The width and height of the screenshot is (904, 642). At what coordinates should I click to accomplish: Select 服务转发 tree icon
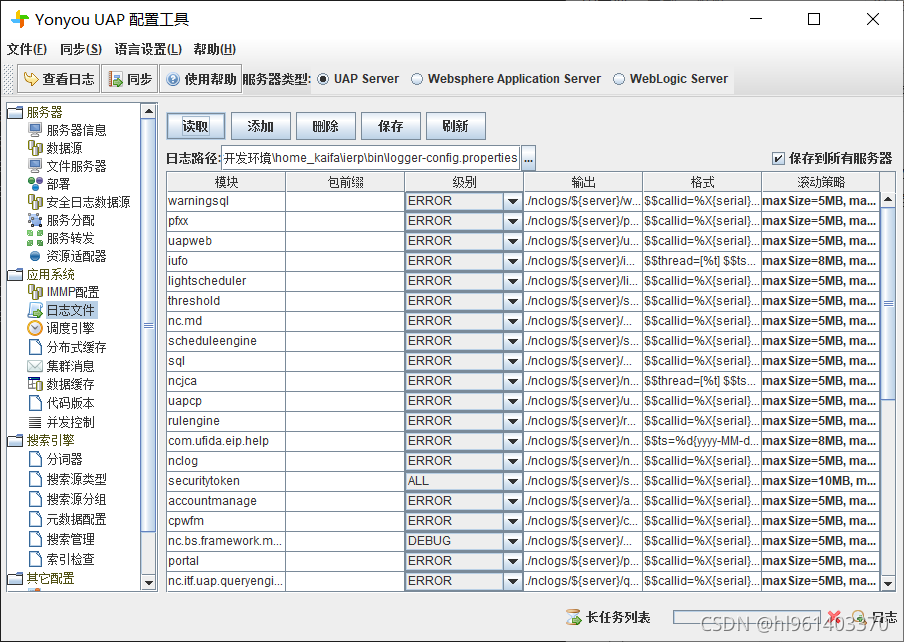(35, 238)
